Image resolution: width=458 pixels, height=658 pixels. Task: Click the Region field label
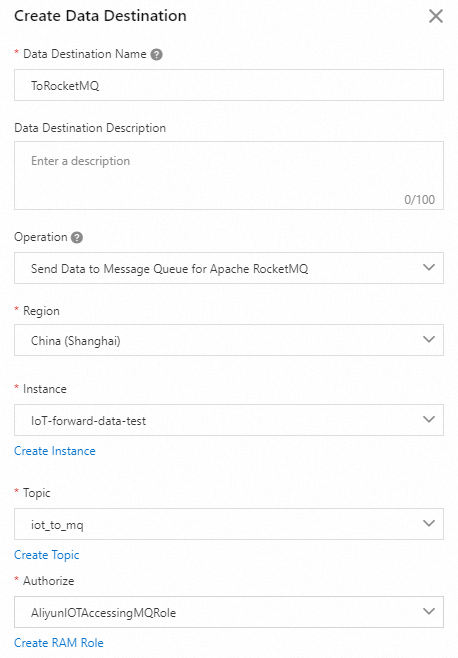pos(41,311)
